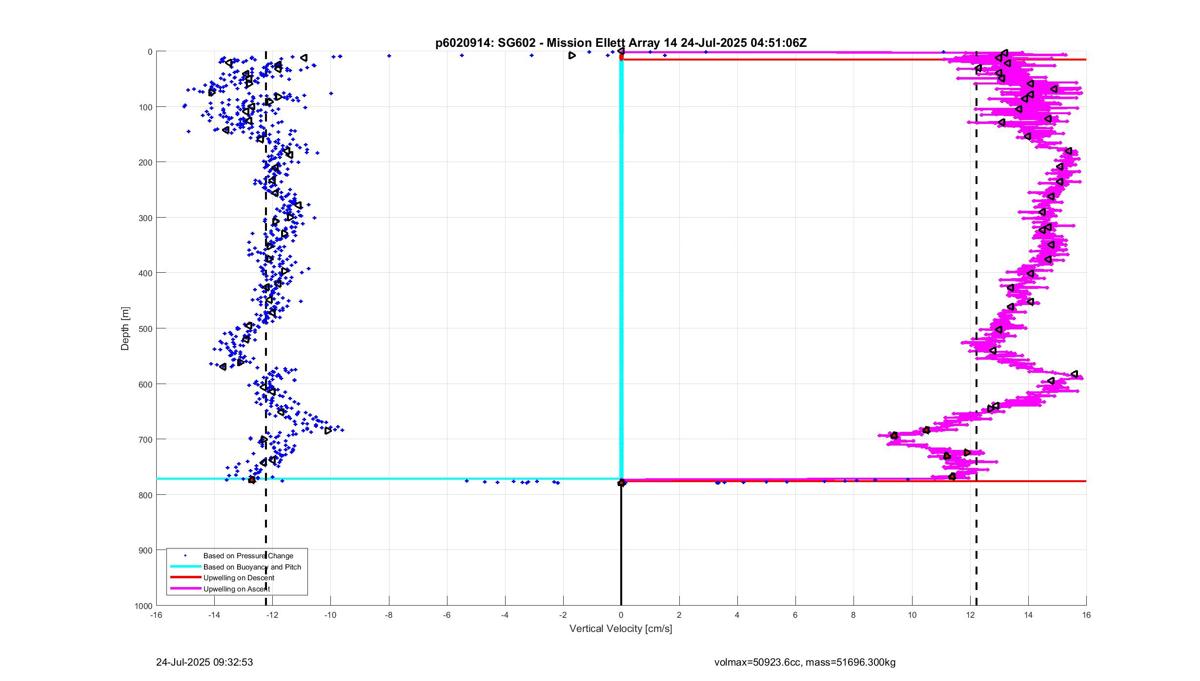
Task: Click the x-axis tick label '-8'
Action: click(388, 615)
